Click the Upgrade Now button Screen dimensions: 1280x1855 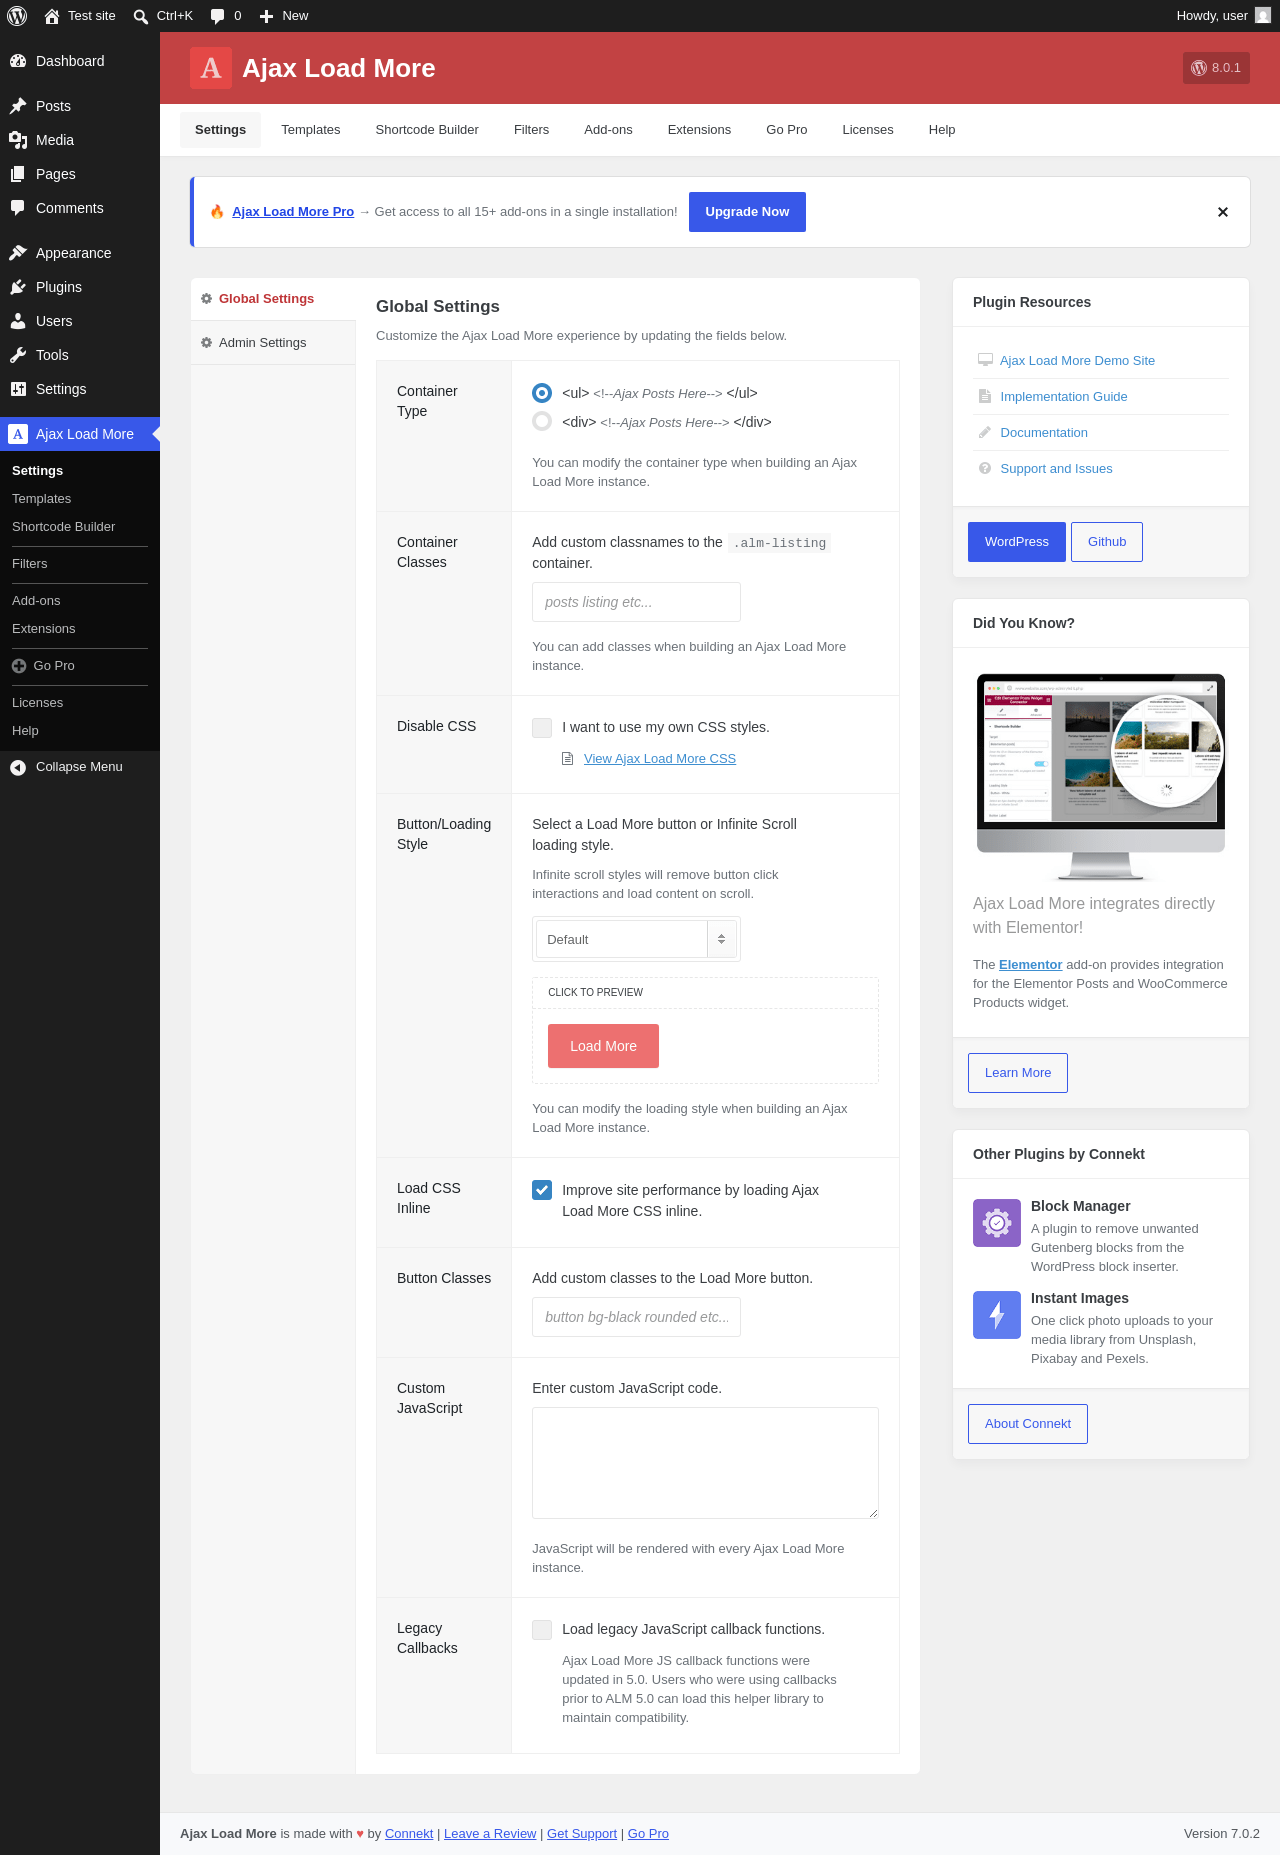747,212
